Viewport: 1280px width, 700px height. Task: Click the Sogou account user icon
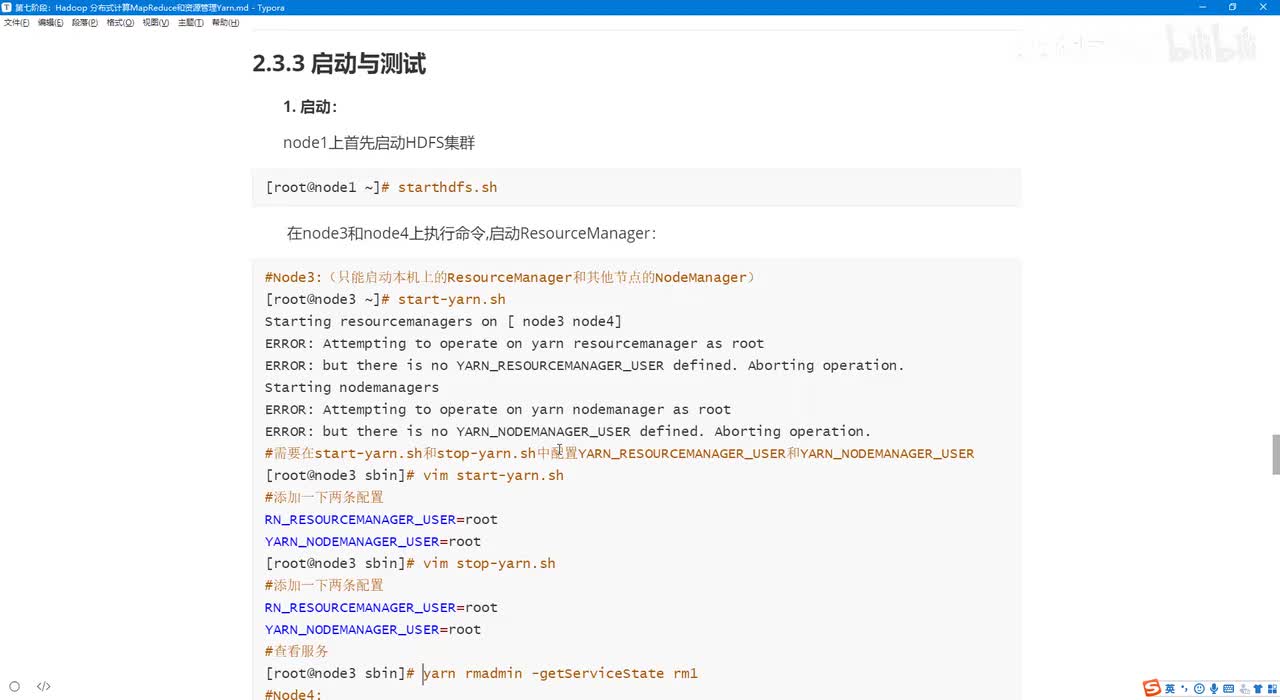coord(1244,688)
